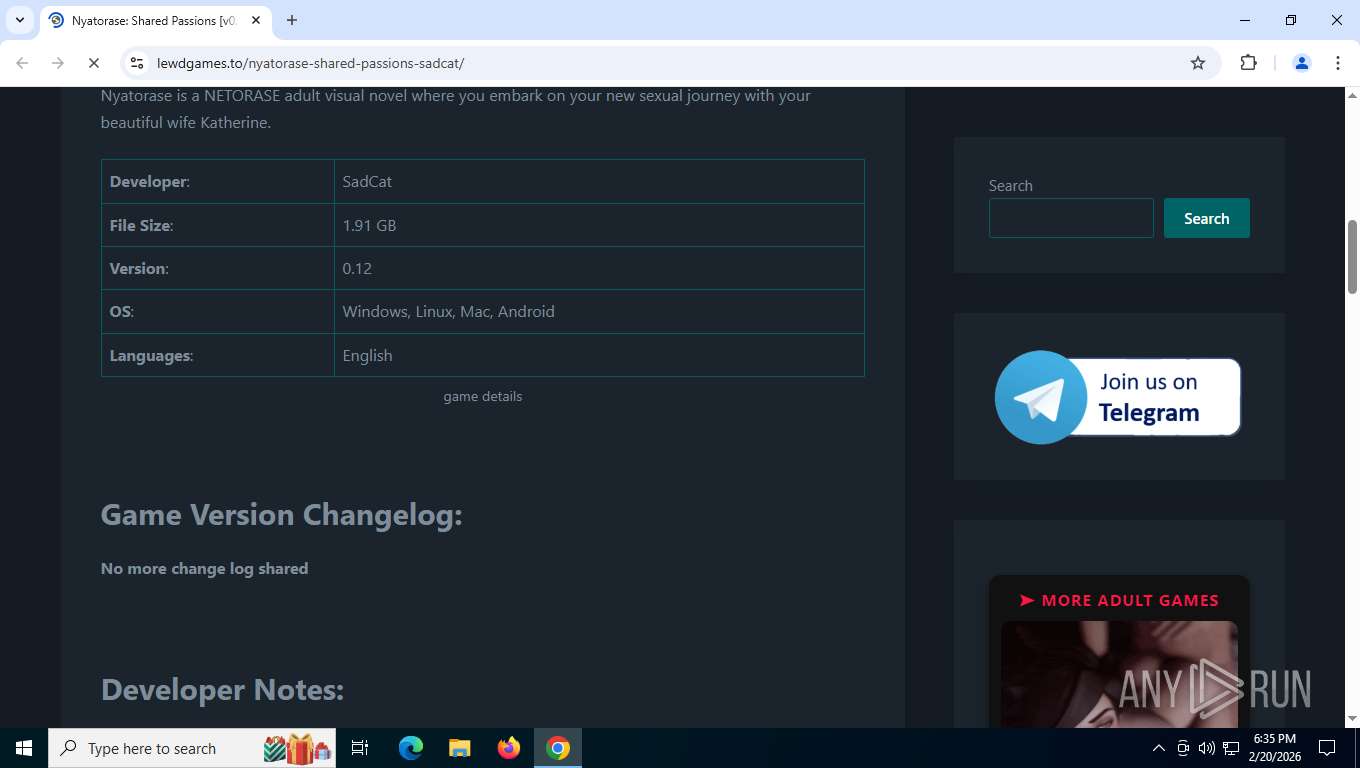Click the browser forward arrow
1360x768 pixels.
click(x=58, y=63)
